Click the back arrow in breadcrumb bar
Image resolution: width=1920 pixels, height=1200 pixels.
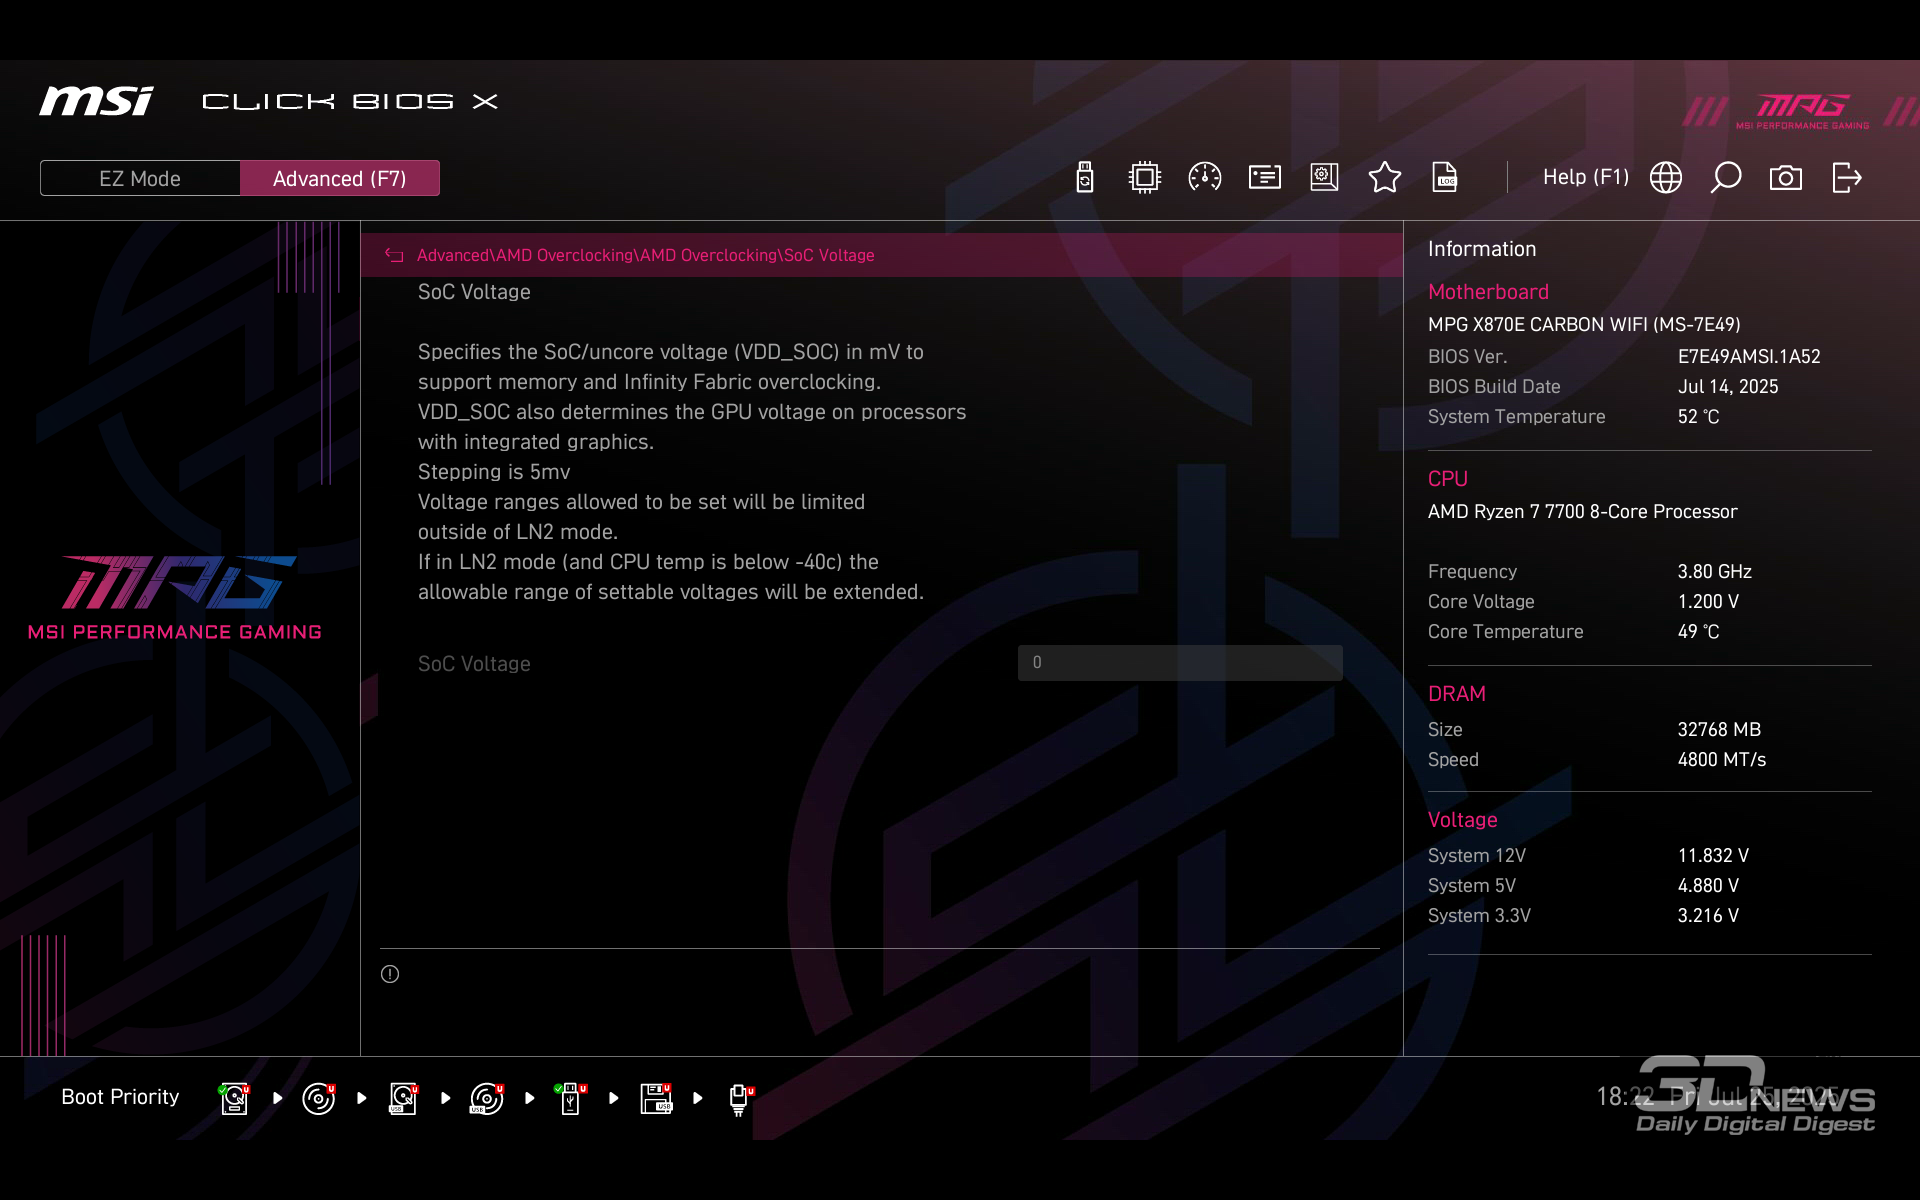(x=394, y=256)
